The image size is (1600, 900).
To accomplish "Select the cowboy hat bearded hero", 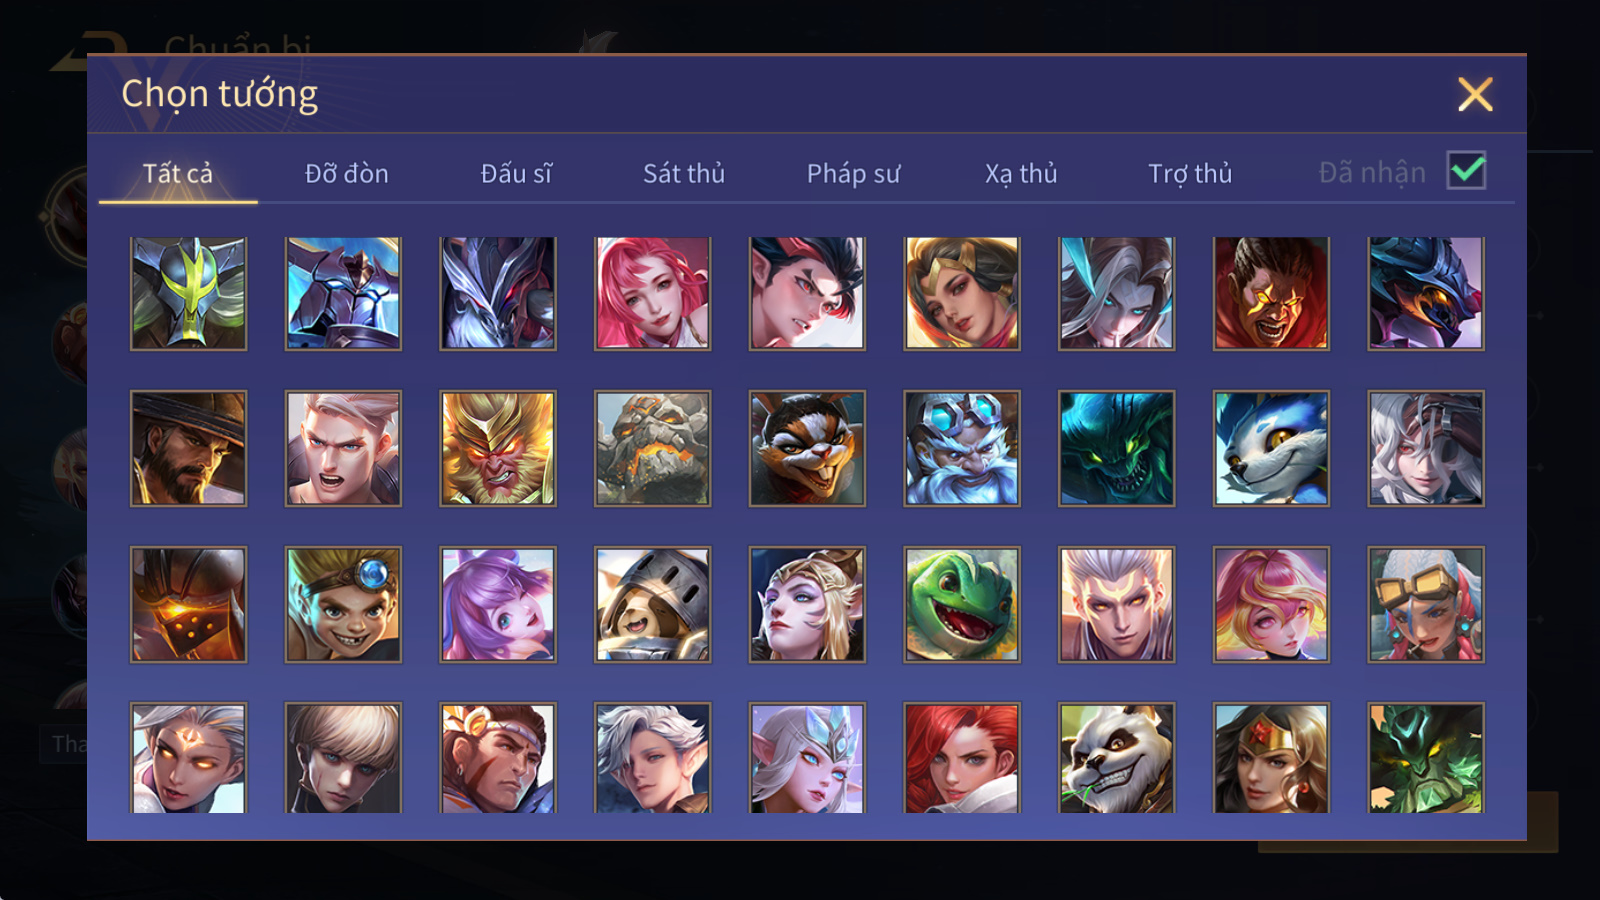I will pos(188,448).
